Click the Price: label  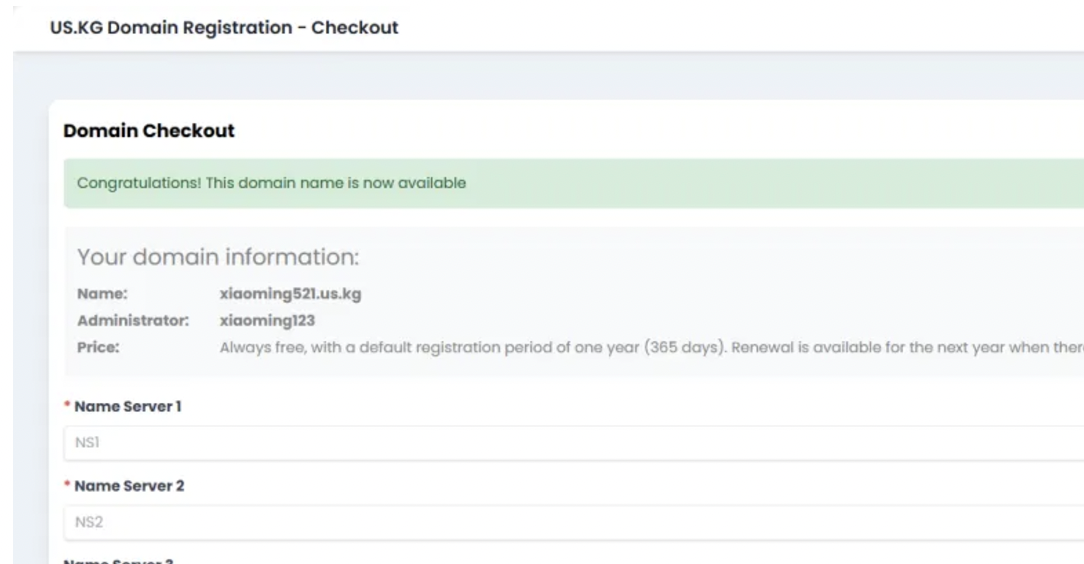[x=98, y=348]
